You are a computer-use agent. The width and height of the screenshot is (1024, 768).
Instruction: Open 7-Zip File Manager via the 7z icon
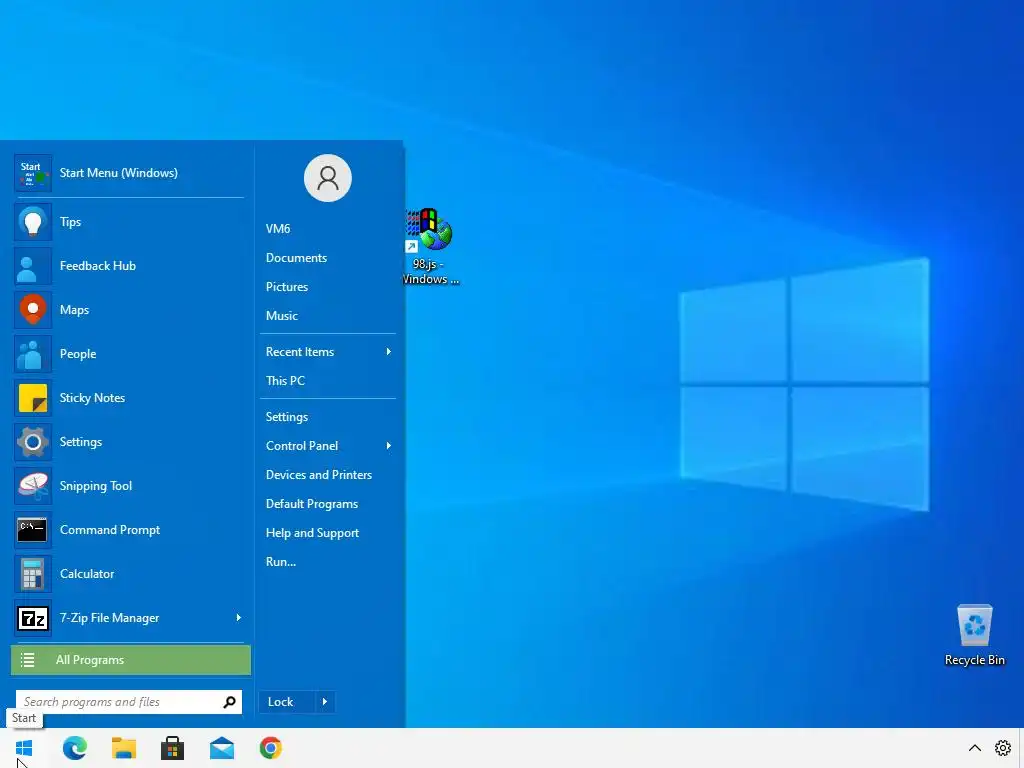pyautogui.click(x=33, y=618)
